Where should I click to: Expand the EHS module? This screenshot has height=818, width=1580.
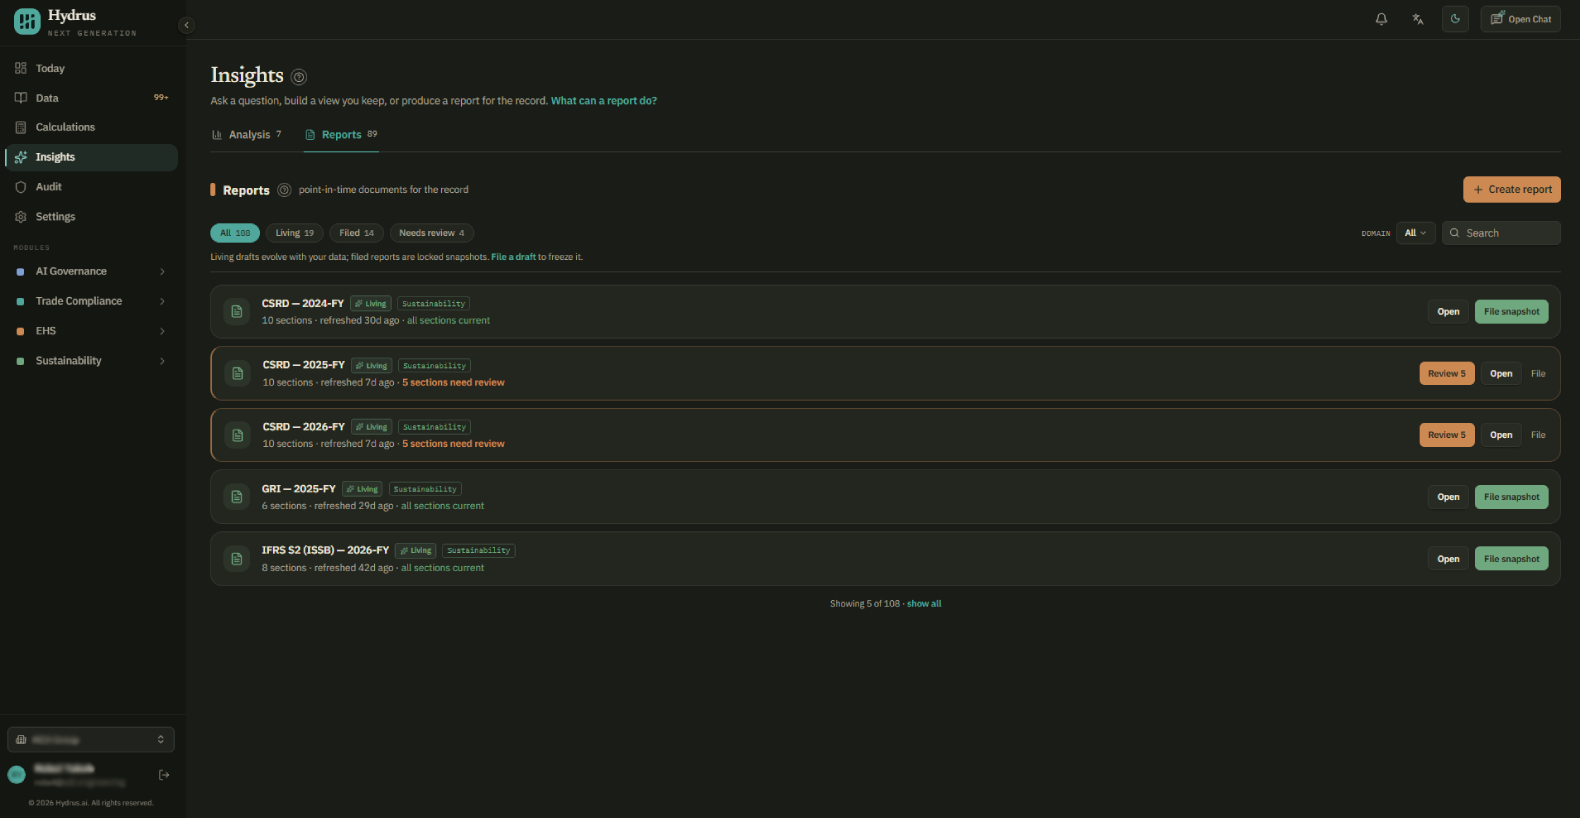(91, 331)
